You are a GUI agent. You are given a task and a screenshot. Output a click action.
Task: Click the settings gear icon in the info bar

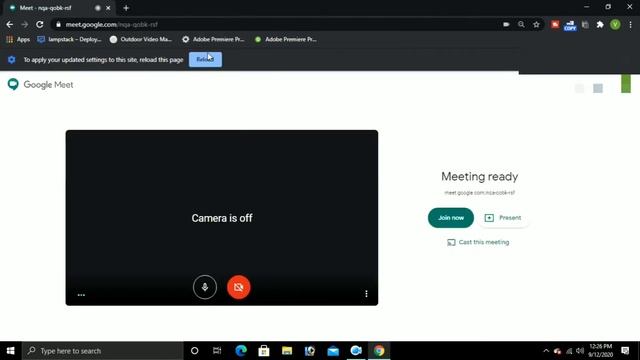11,60
